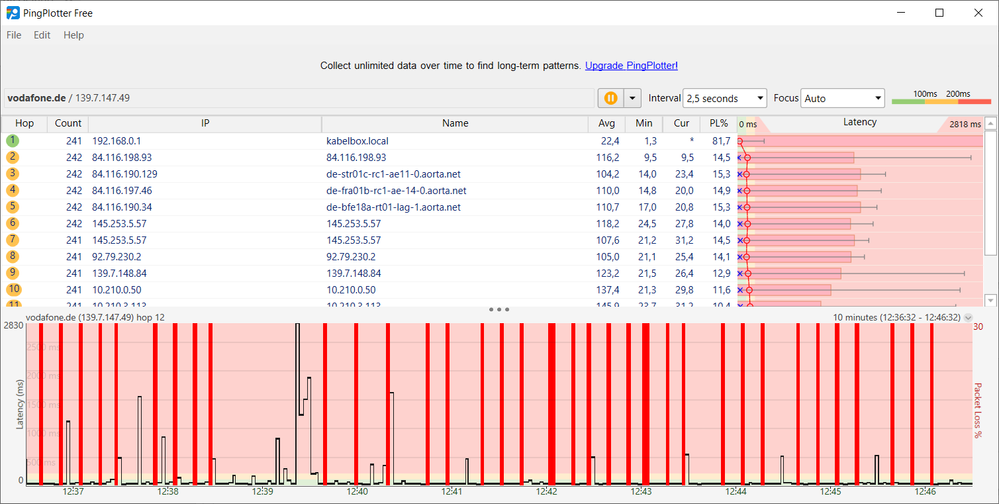The image size is (999, 504).
Task: Click the PingPlotter app icon in title bar
Action: tap(13, 12)
